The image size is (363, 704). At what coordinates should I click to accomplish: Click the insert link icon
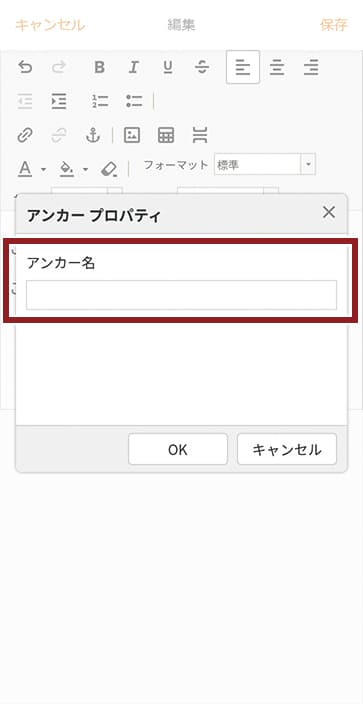(x=25, y=135)
